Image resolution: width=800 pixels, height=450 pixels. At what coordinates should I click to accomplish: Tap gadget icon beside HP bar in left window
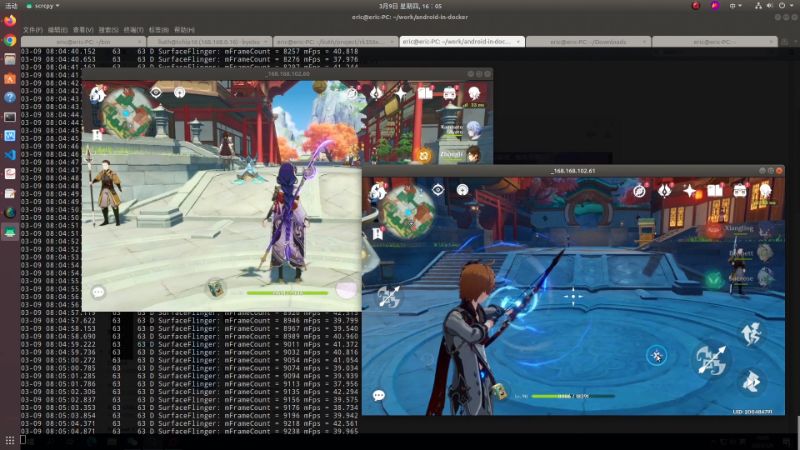coord(215,288)
